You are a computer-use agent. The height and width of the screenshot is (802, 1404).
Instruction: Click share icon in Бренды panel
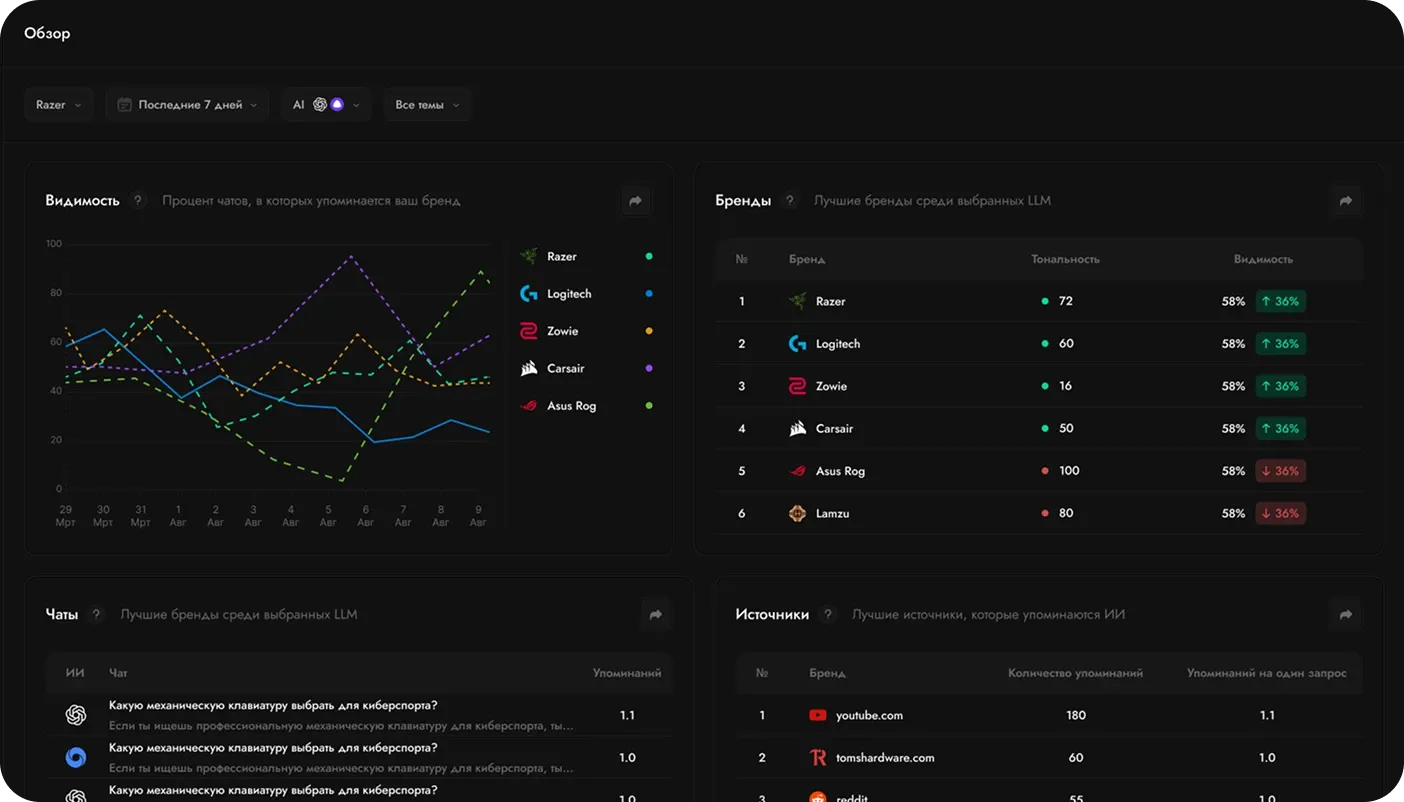[x=1346, y=201]
